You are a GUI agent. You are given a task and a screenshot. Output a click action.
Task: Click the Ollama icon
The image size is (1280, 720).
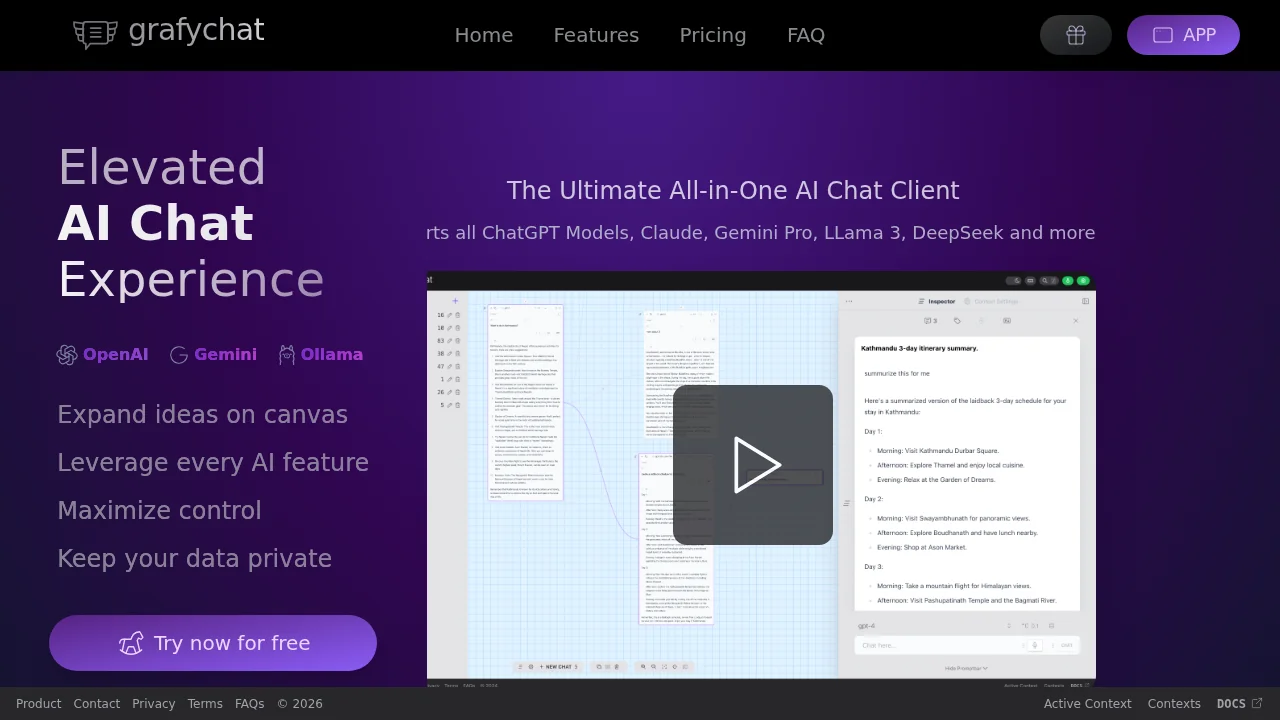tap(286, 354)
